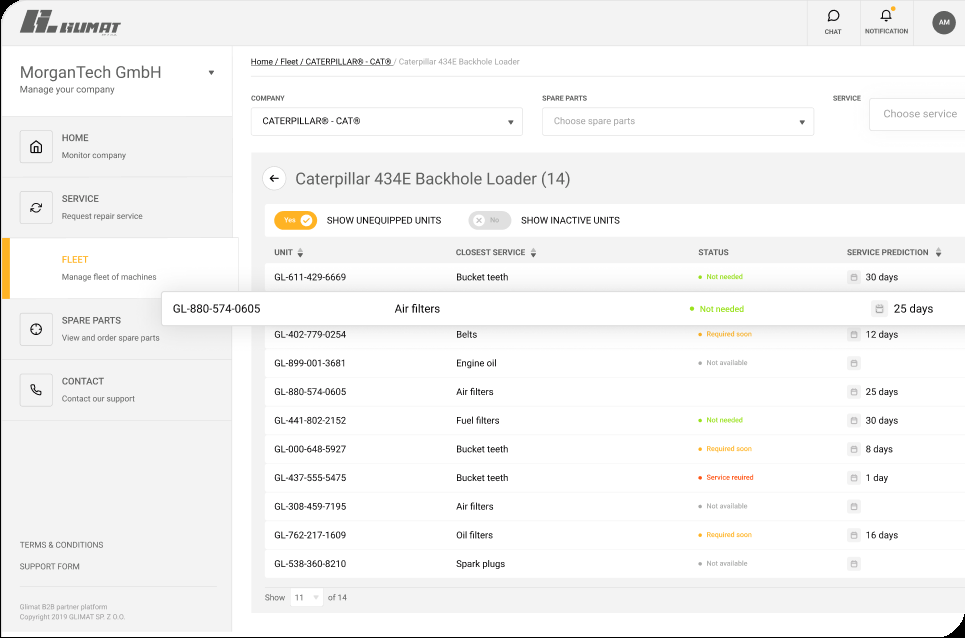
Task: Click calendar icon in GL-899-001-3681 row
Action: click(854, 363)
